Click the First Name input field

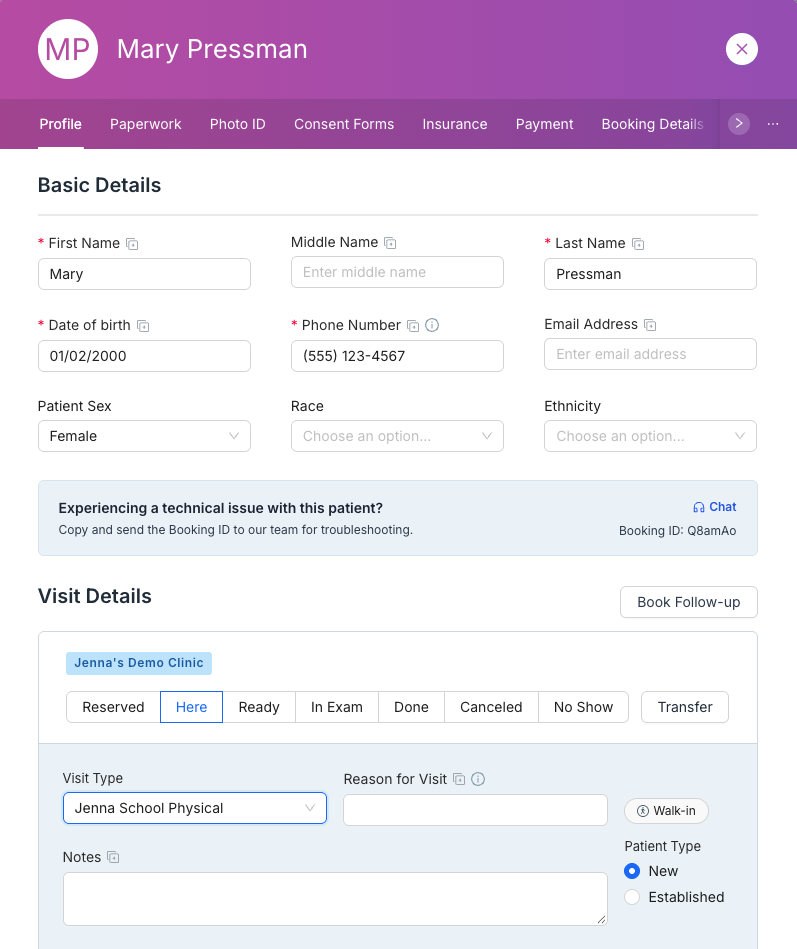144,274
